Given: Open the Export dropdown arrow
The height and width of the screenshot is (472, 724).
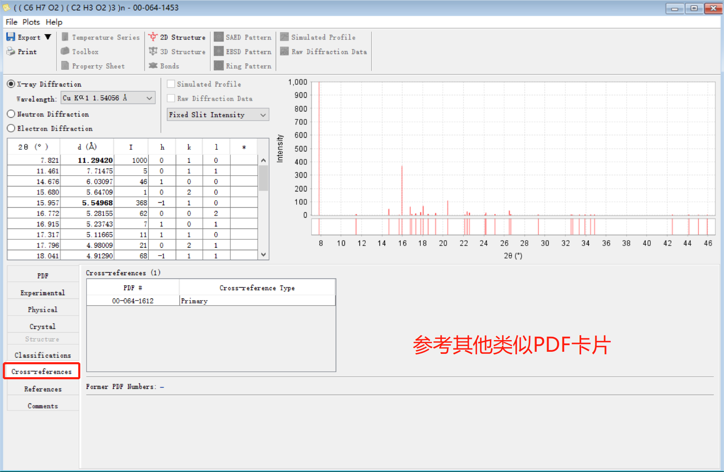Looking at the screenshot, I should click(x=48, y=37).
